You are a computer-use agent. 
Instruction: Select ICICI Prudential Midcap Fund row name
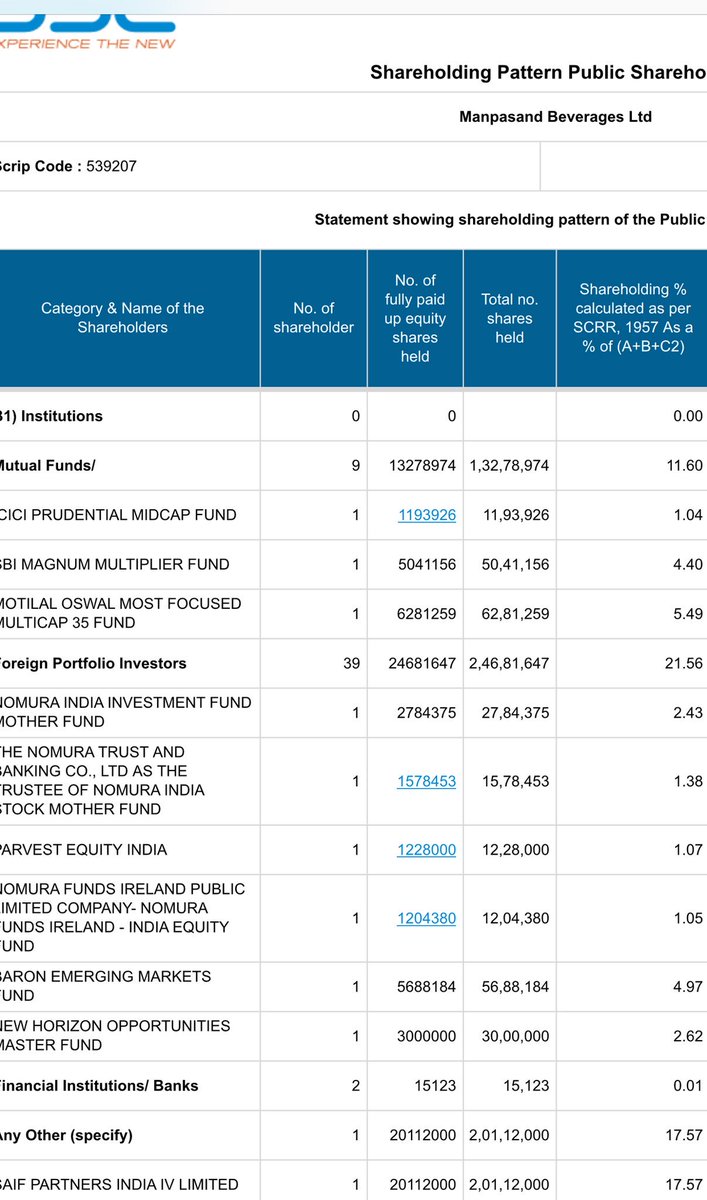point(118,515)
